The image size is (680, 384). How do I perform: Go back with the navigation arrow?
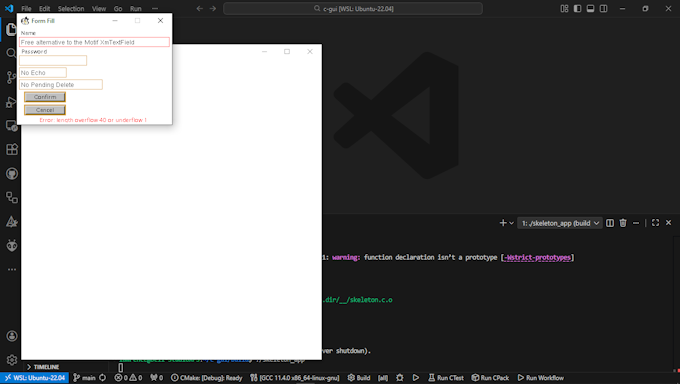199,9
